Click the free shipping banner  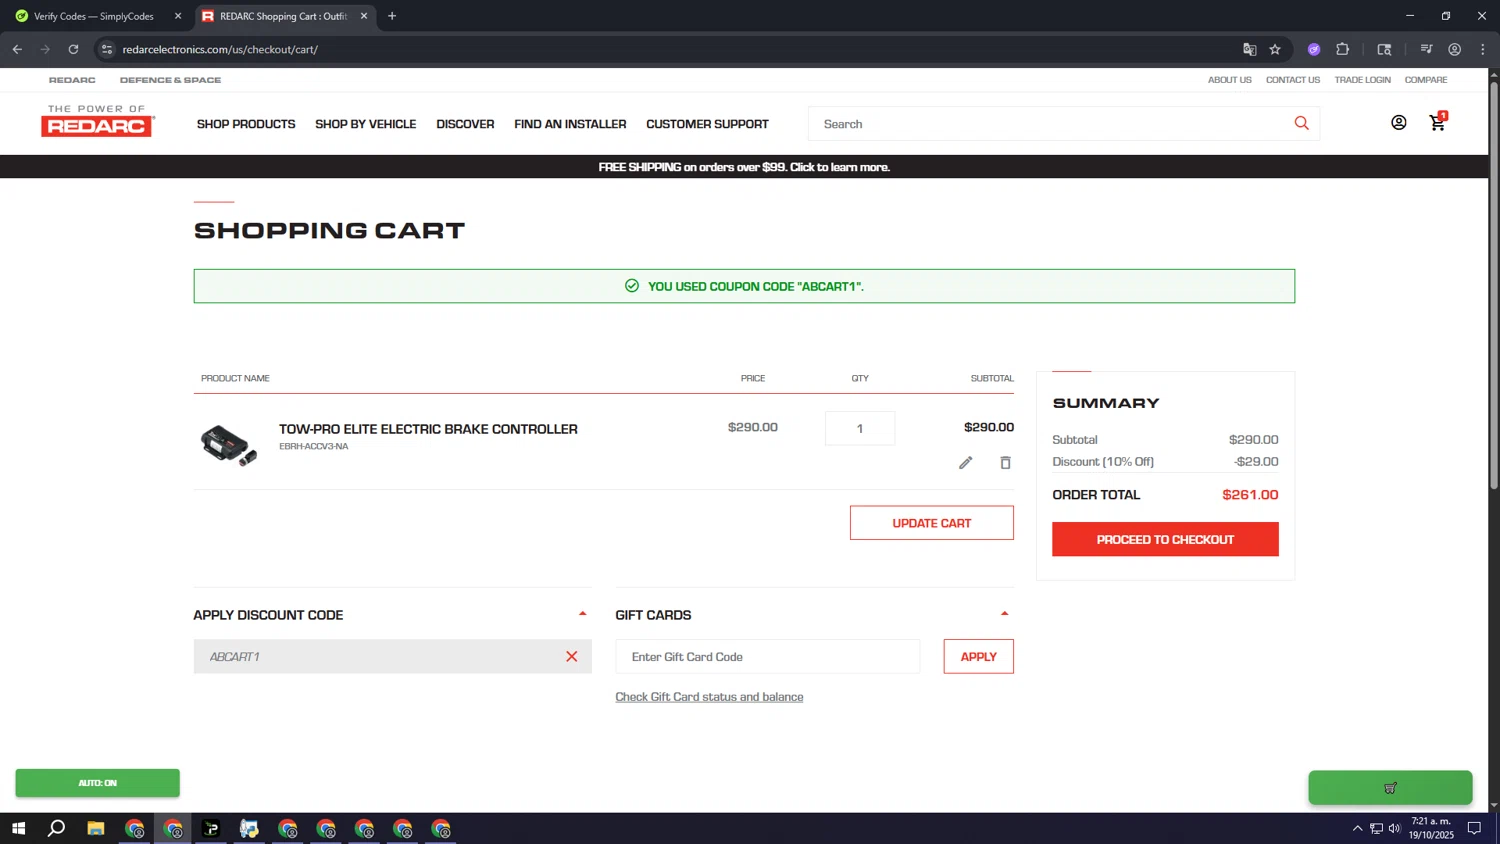coord(744,167)
